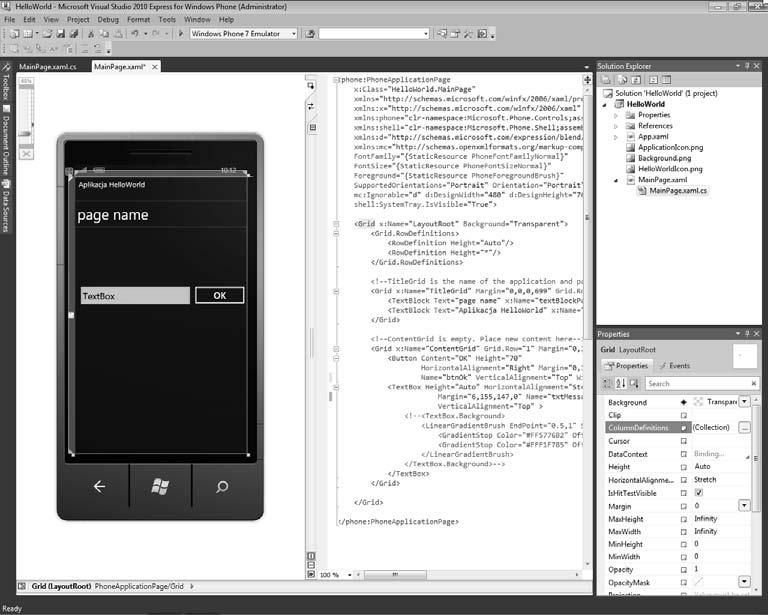Click the Save All toolbar icon
Screen dimensions: 768x615
coord(74,34)
